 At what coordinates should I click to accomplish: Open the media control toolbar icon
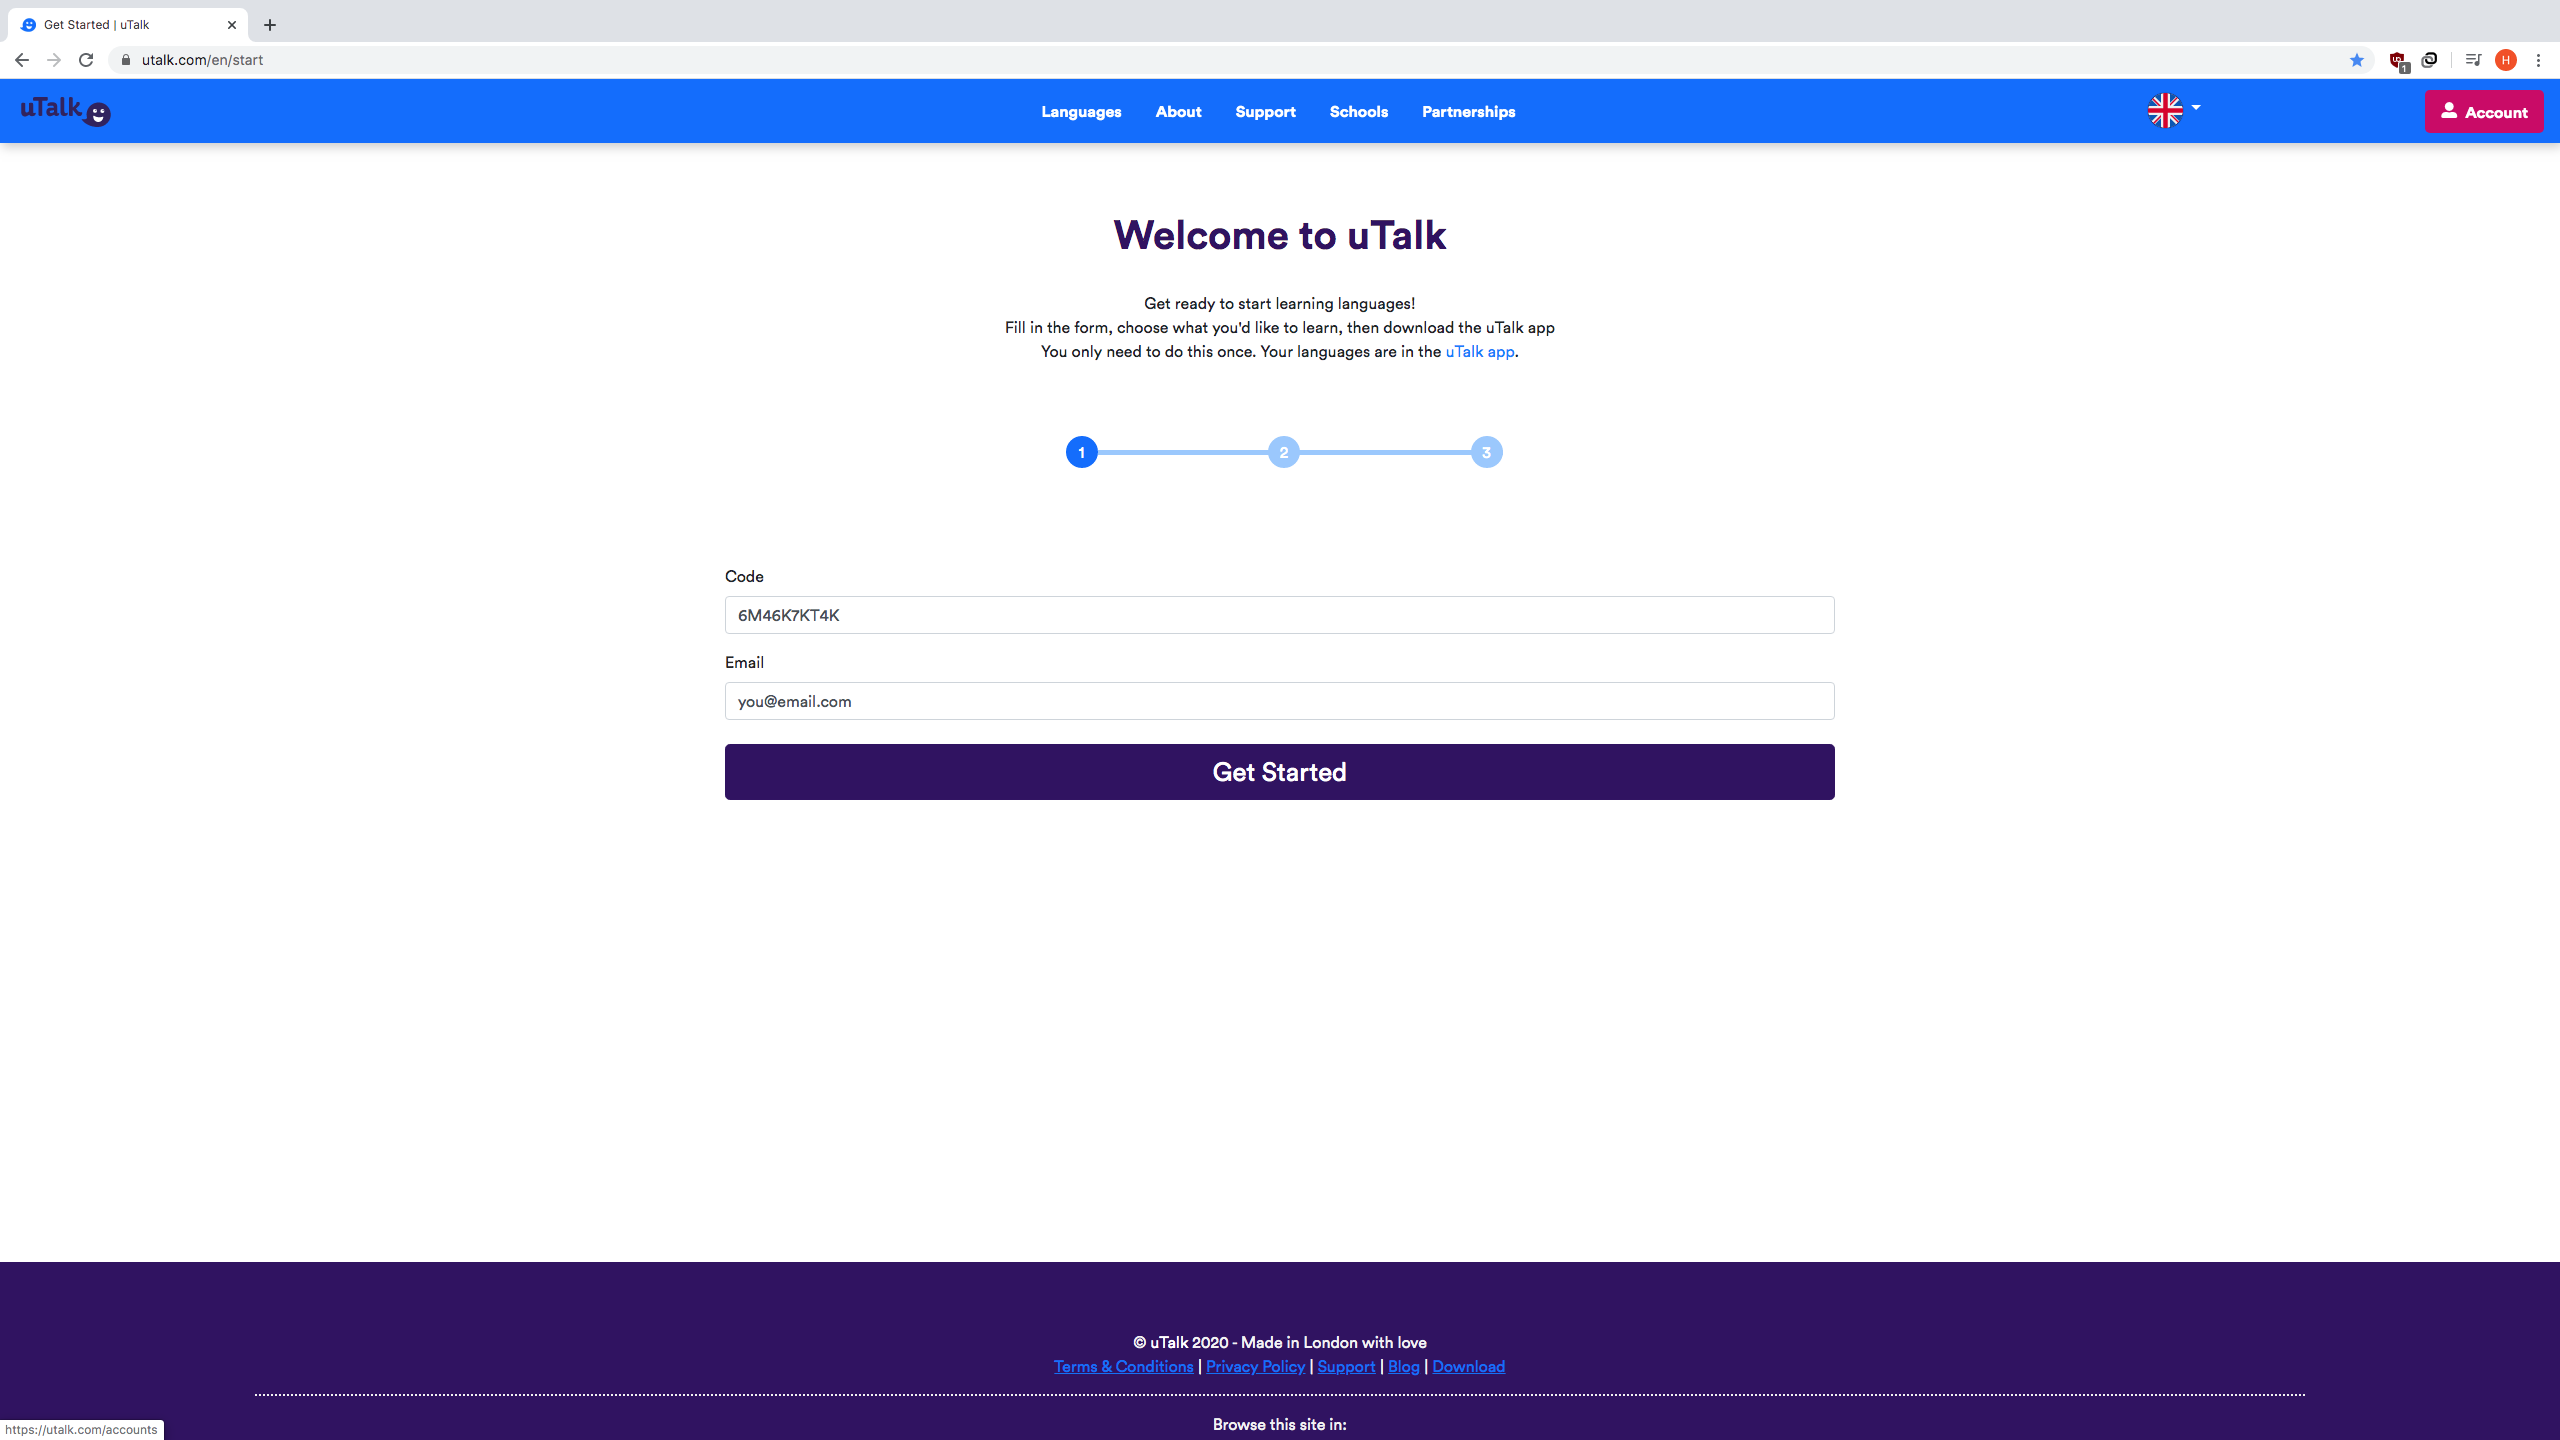2473,60
